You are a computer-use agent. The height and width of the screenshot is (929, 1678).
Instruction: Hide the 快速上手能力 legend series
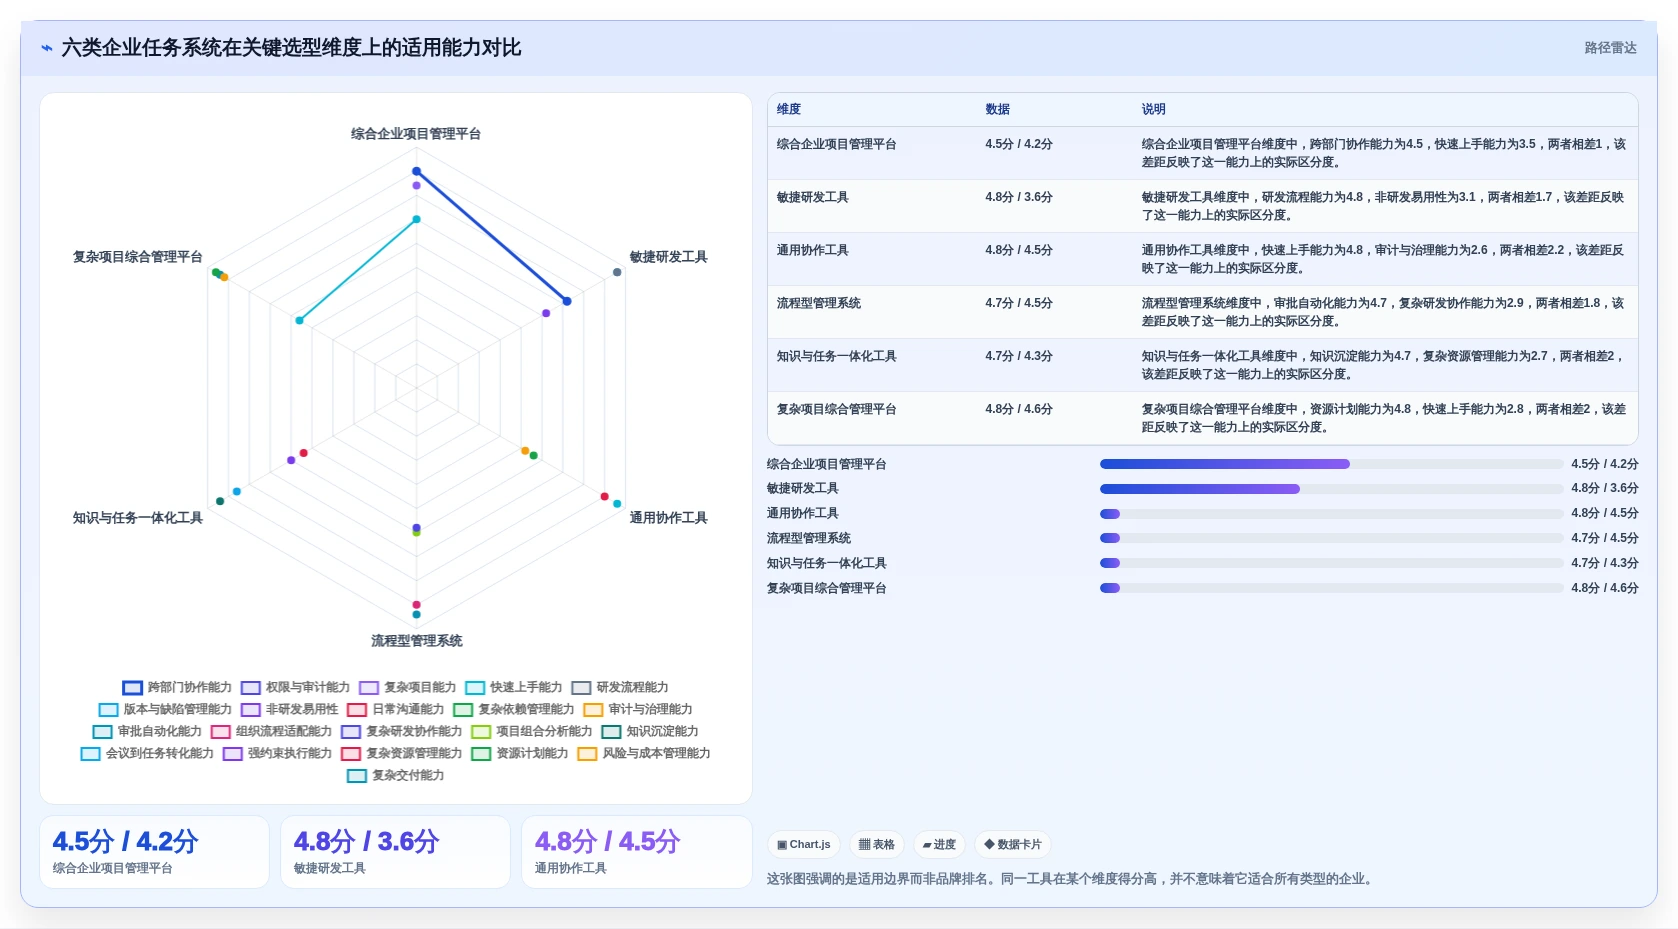coord(514,688)
